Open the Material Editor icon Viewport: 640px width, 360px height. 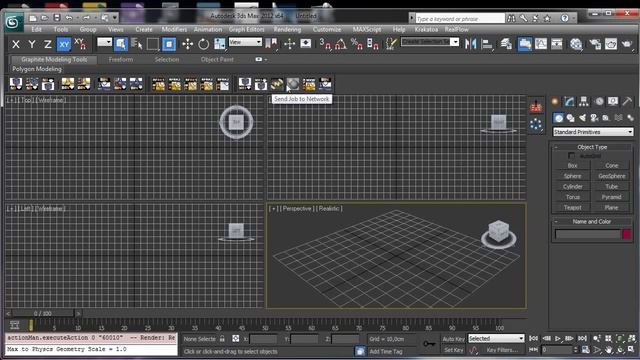click(576, 44)
